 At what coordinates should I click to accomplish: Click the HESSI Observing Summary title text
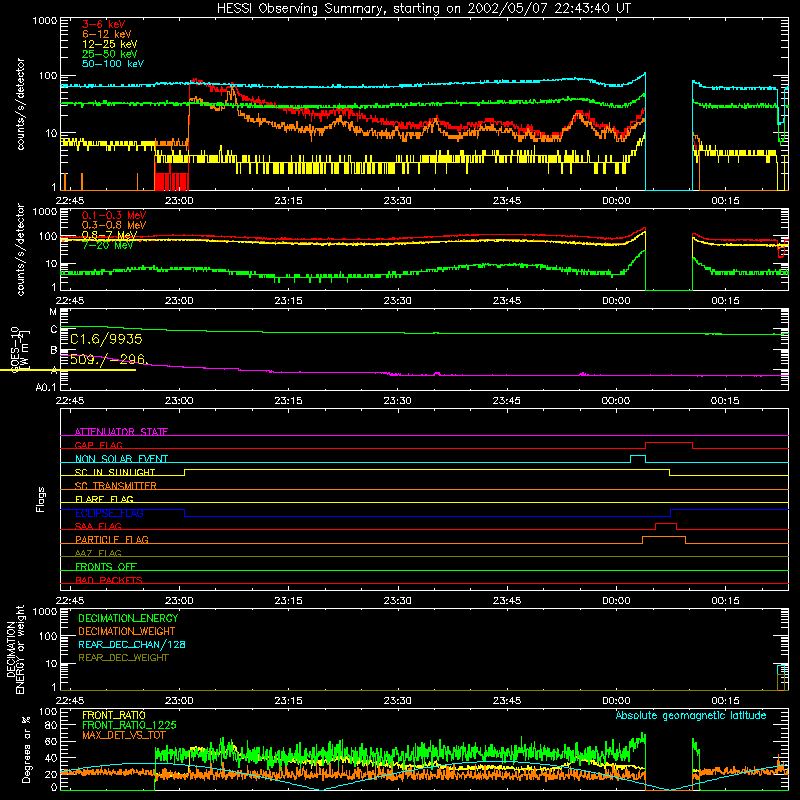coord(423,9)
